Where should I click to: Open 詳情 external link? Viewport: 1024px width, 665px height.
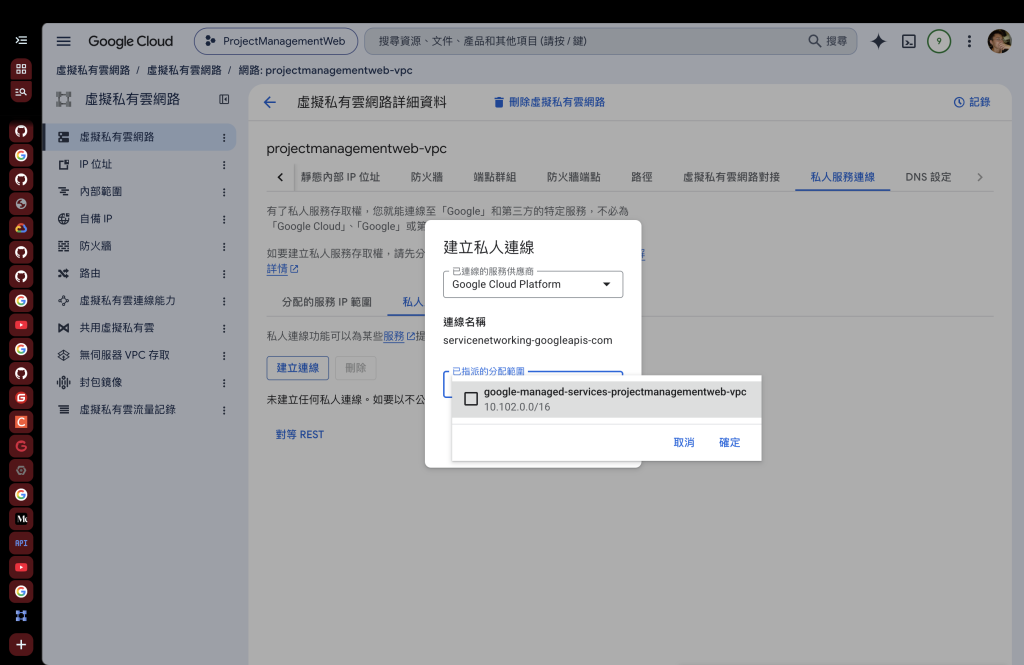[x=282, y=268]
